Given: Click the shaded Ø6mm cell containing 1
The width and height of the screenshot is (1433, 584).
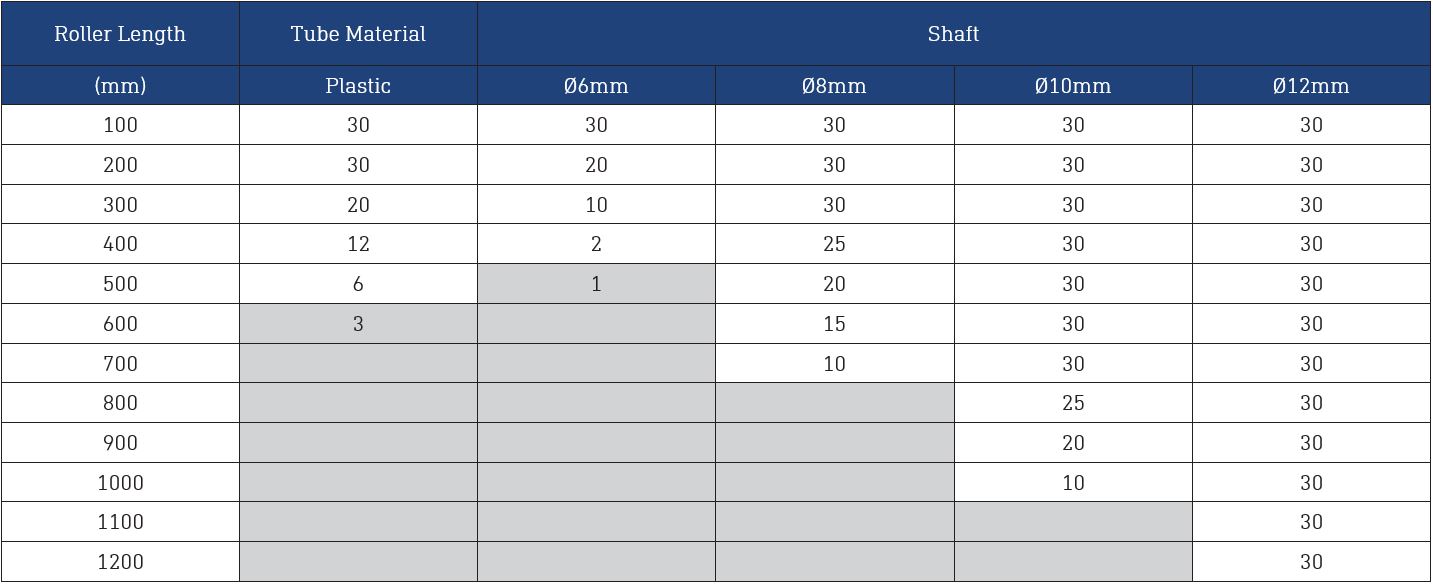Looking at the screenshot, I should tap(596, 284).
